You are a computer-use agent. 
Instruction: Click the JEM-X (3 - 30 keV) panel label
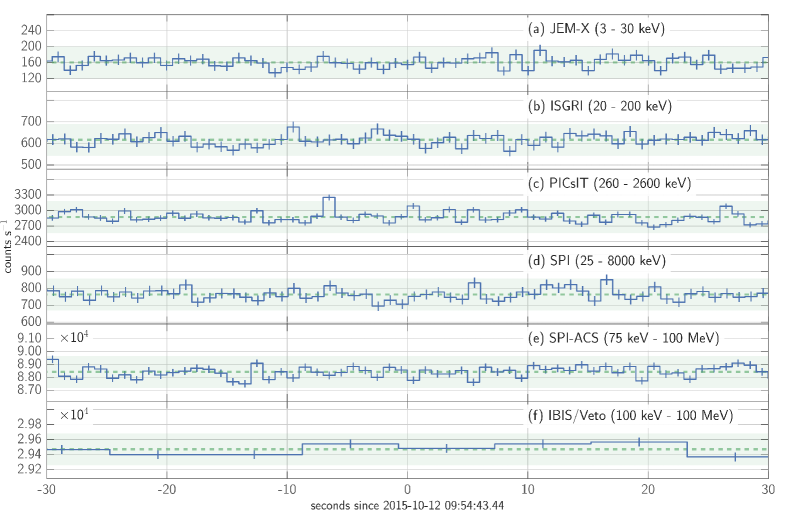[x=596, y=29]
